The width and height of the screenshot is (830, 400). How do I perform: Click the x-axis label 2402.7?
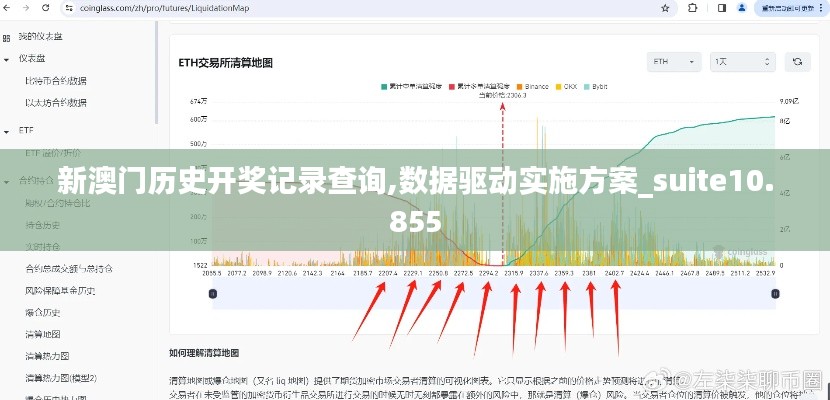pos(614,274)
